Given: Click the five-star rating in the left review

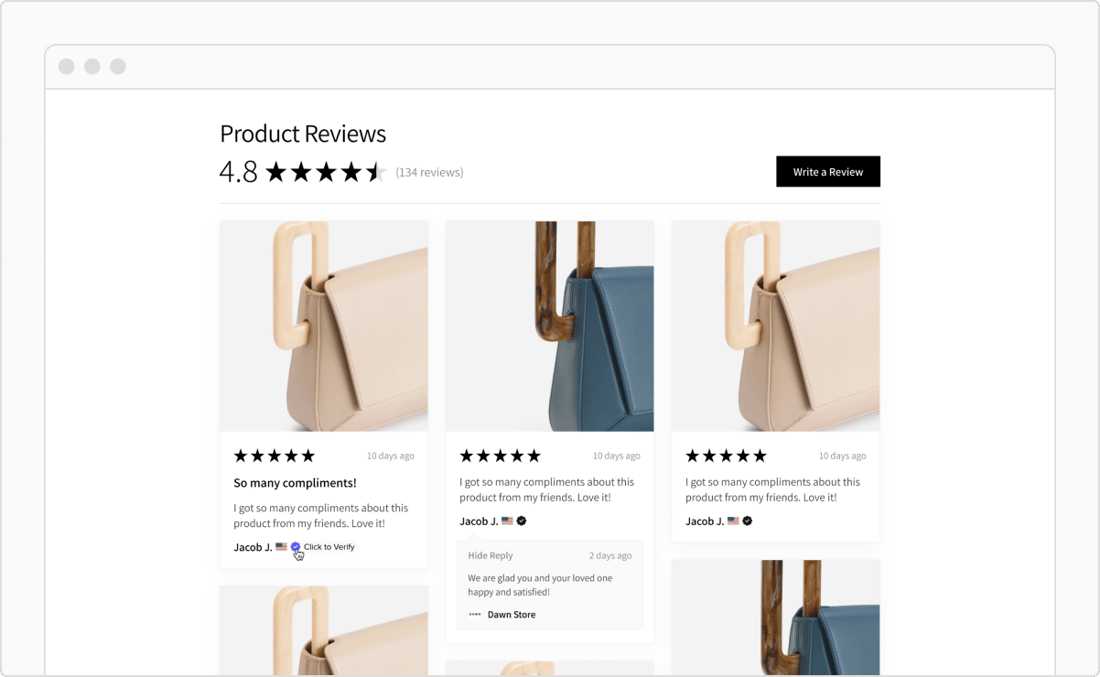Looking at the screenshot, I should click(274, 456).
